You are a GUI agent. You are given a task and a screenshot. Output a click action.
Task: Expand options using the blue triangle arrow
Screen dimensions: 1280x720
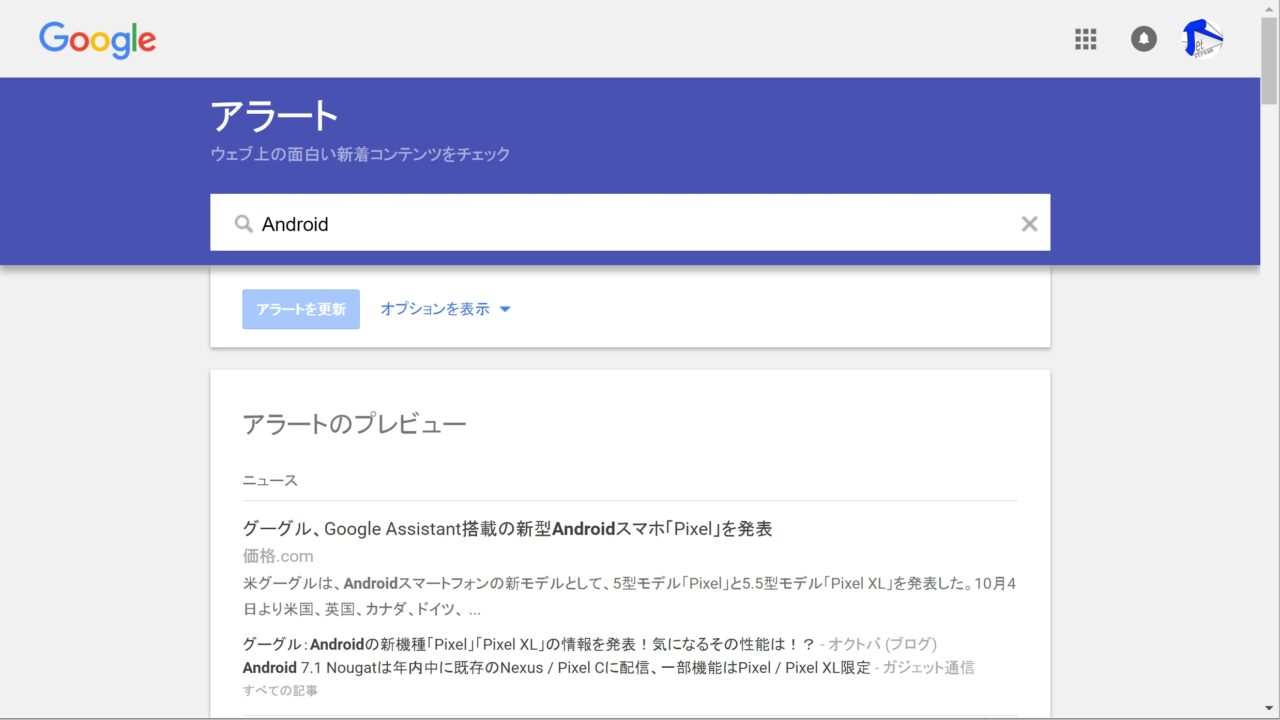[505, 309]
